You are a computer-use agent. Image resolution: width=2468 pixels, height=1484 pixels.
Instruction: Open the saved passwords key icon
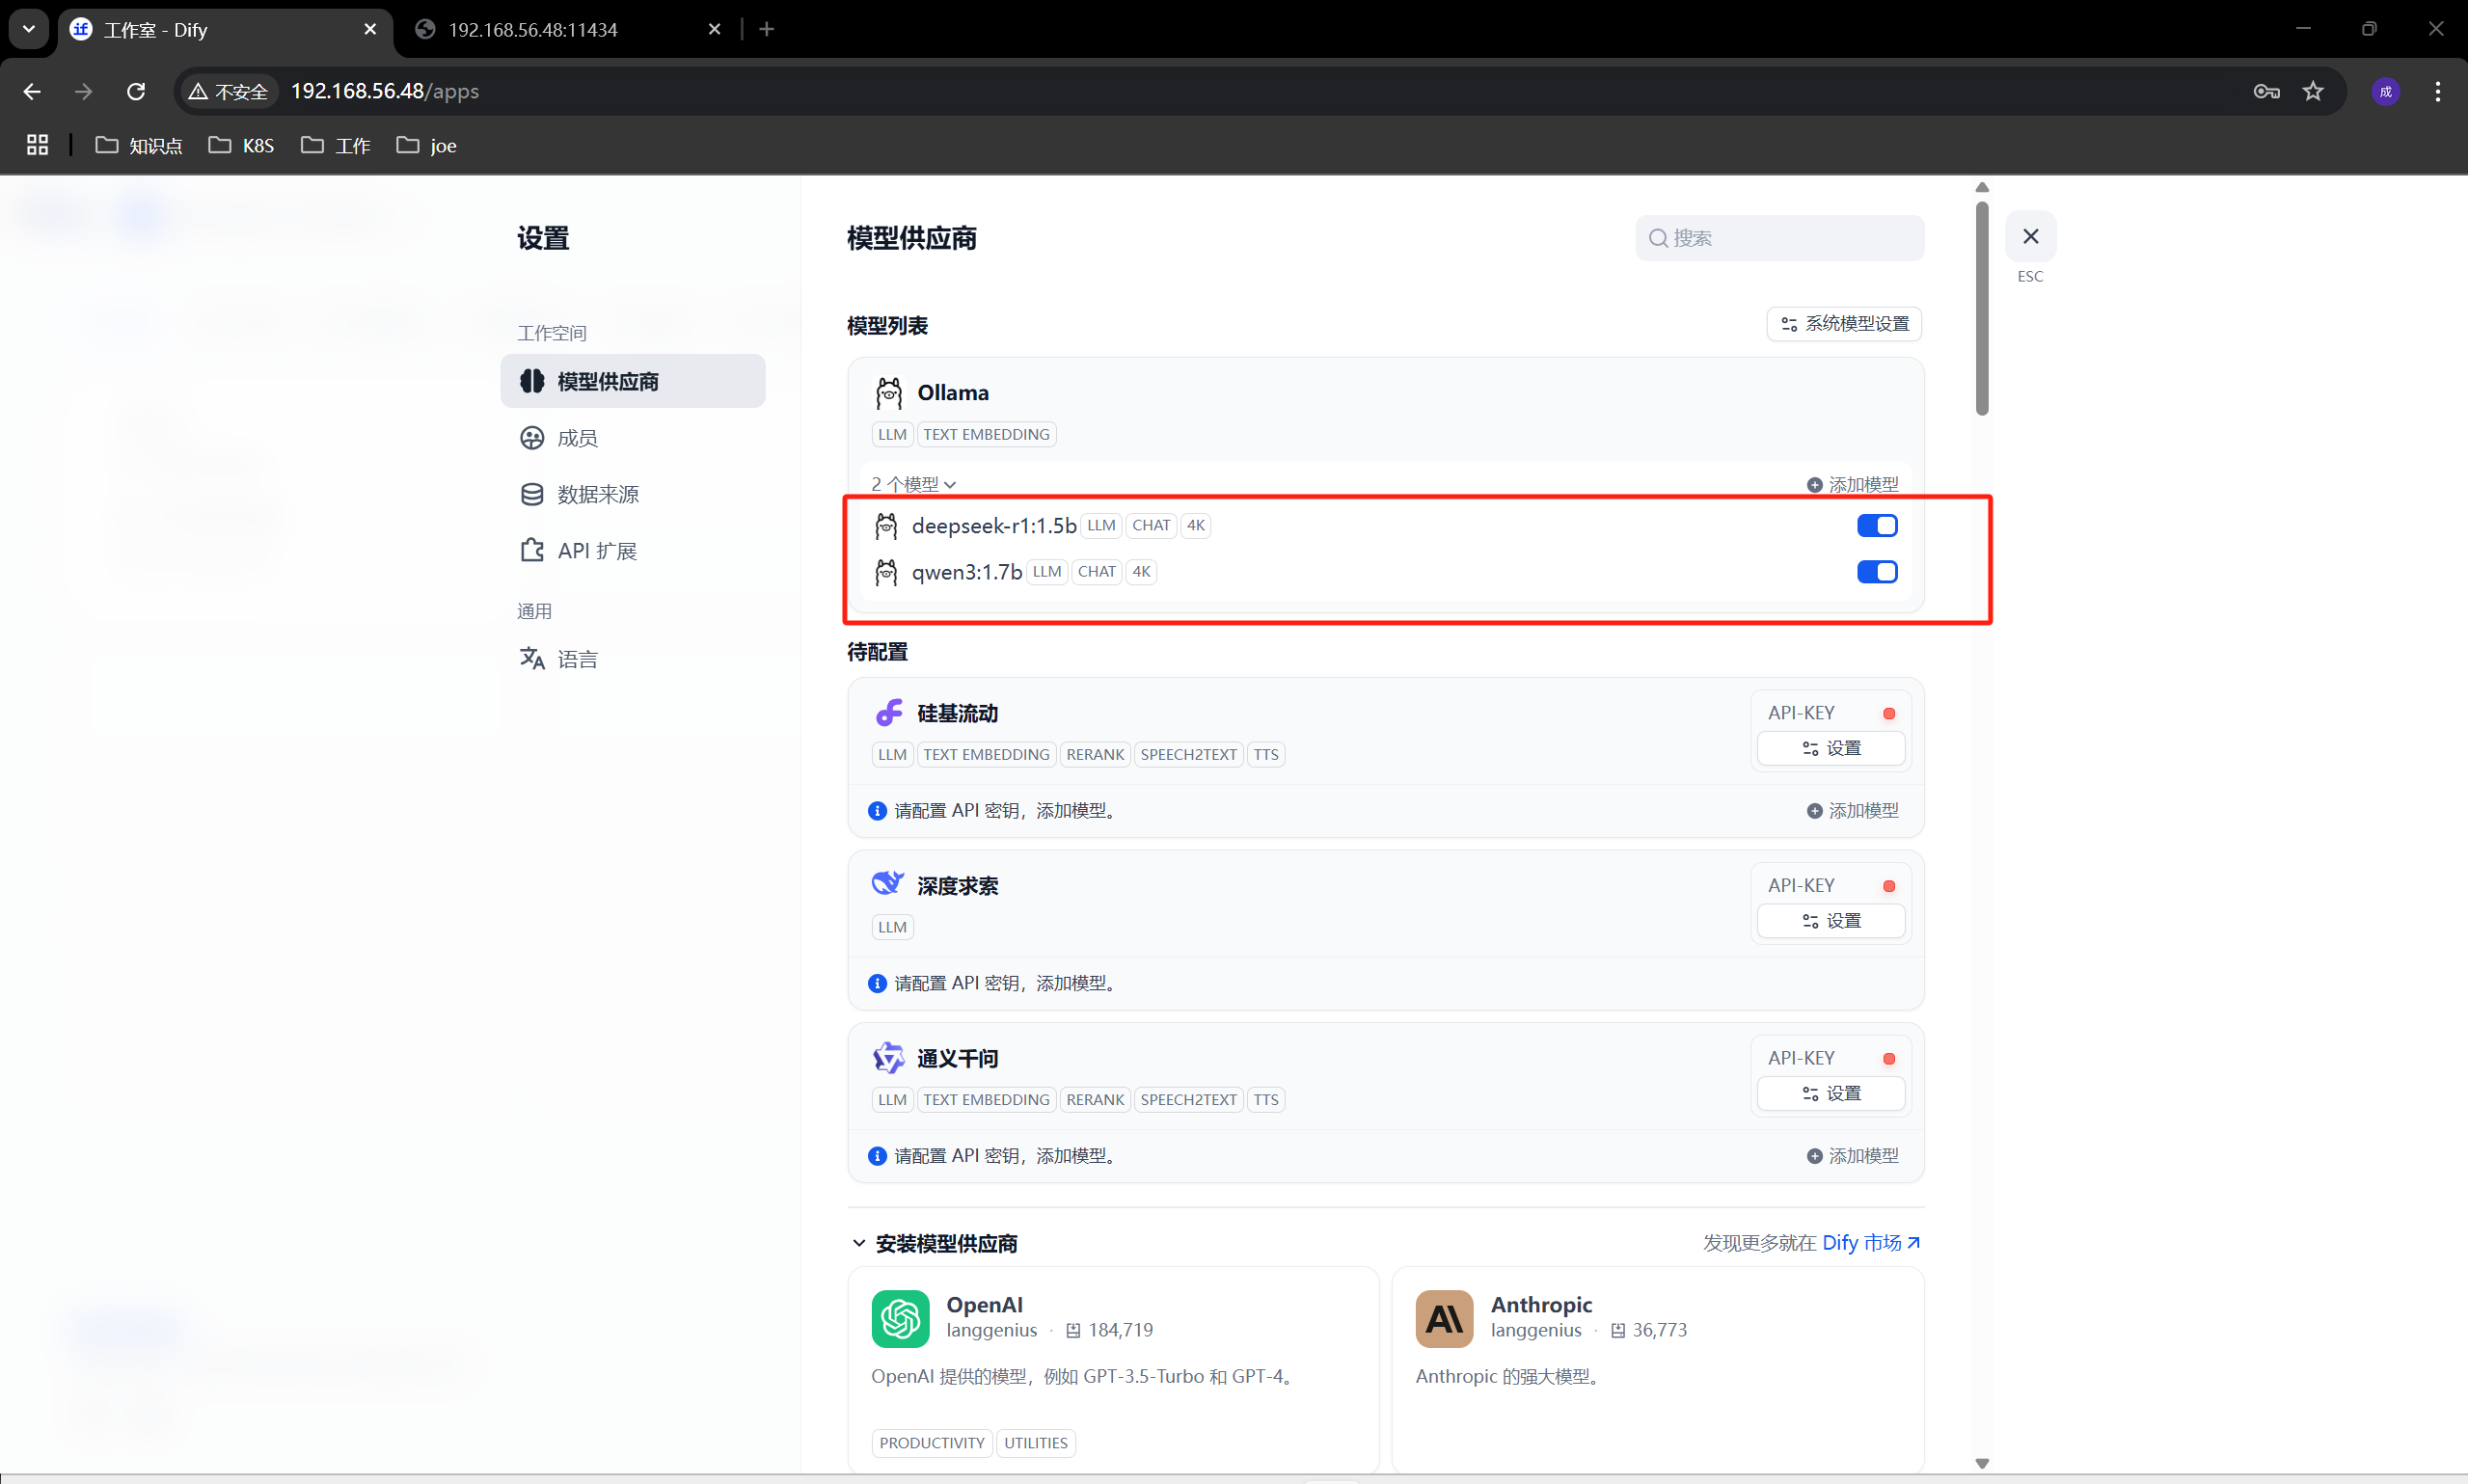2266,91
